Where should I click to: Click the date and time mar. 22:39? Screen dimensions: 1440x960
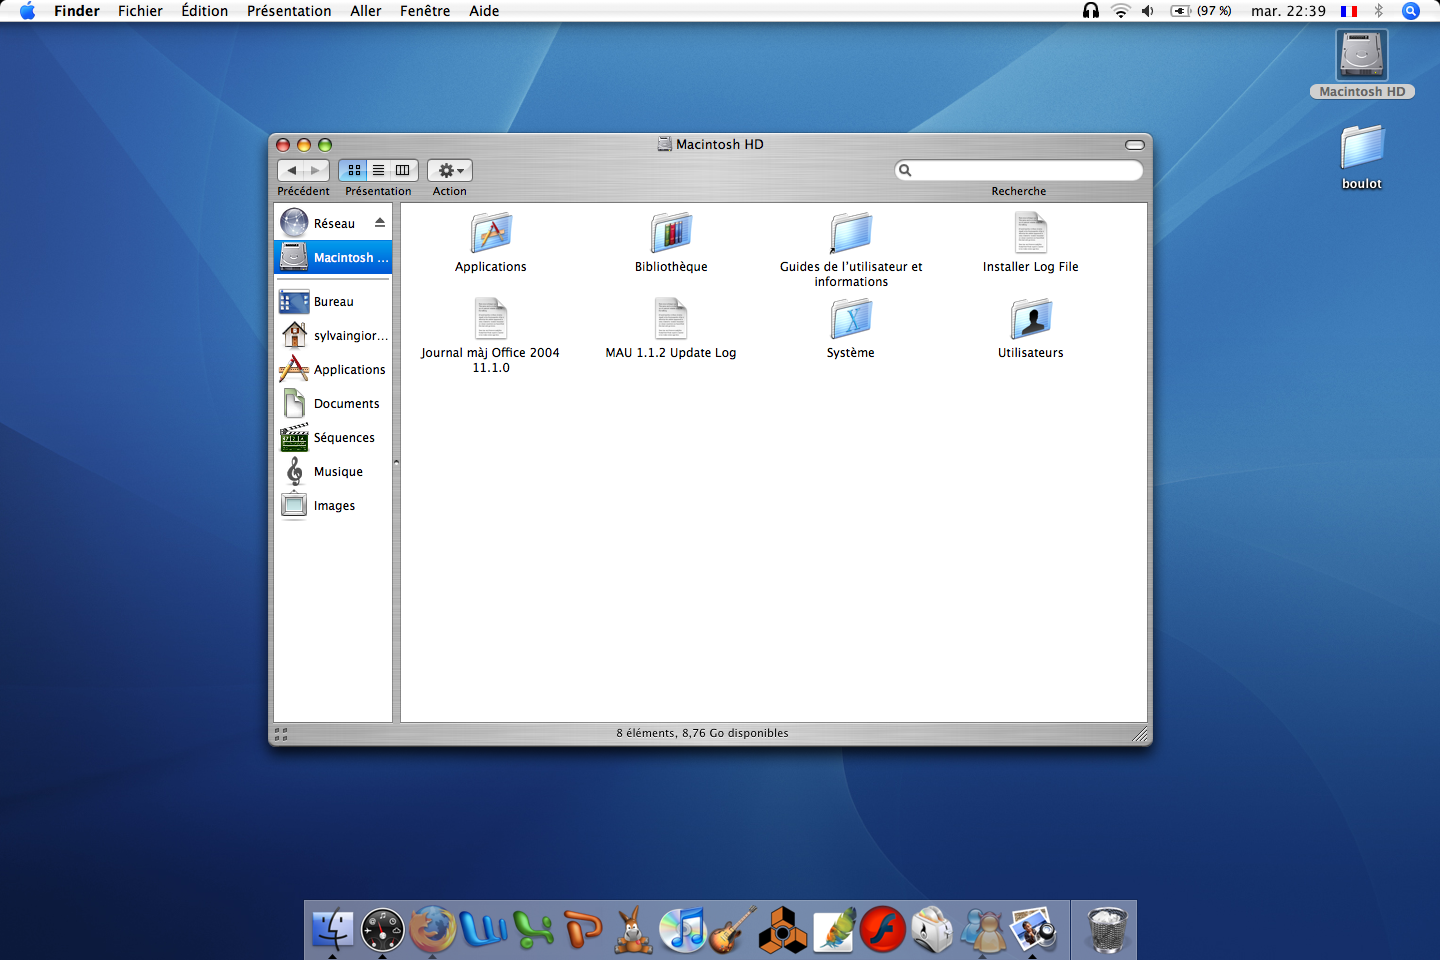click(x=1288, y=11)
